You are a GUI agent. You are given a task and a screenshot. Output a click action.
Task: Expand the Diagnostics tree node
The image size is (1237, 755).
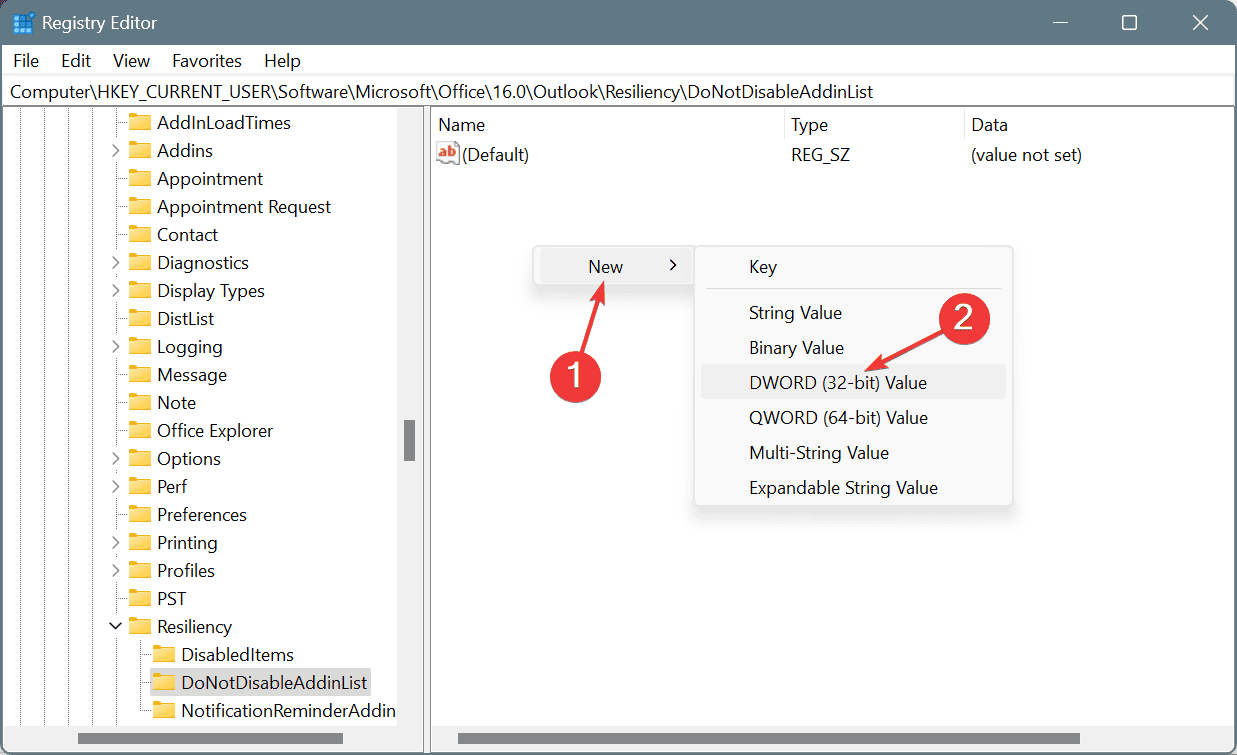pyautogui.click(x=116, y=263)
